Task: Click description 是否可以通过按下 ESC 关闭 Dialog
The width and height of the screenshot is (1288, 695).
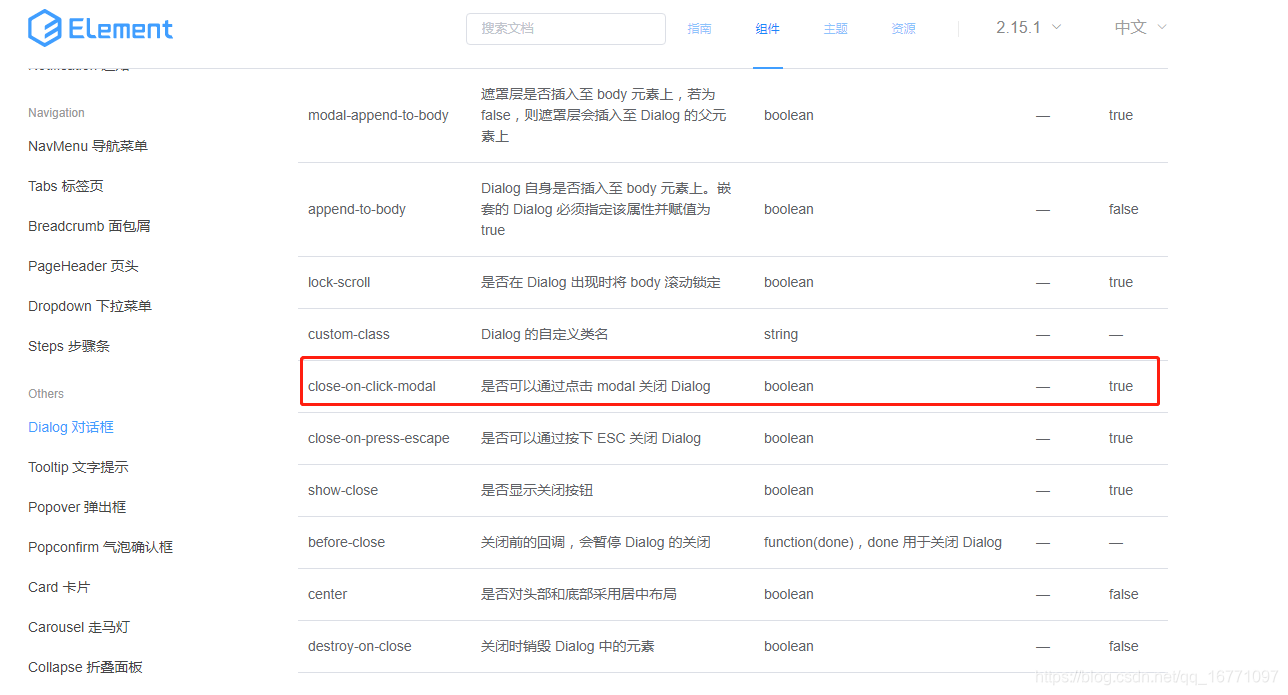Action: (591, 438)
